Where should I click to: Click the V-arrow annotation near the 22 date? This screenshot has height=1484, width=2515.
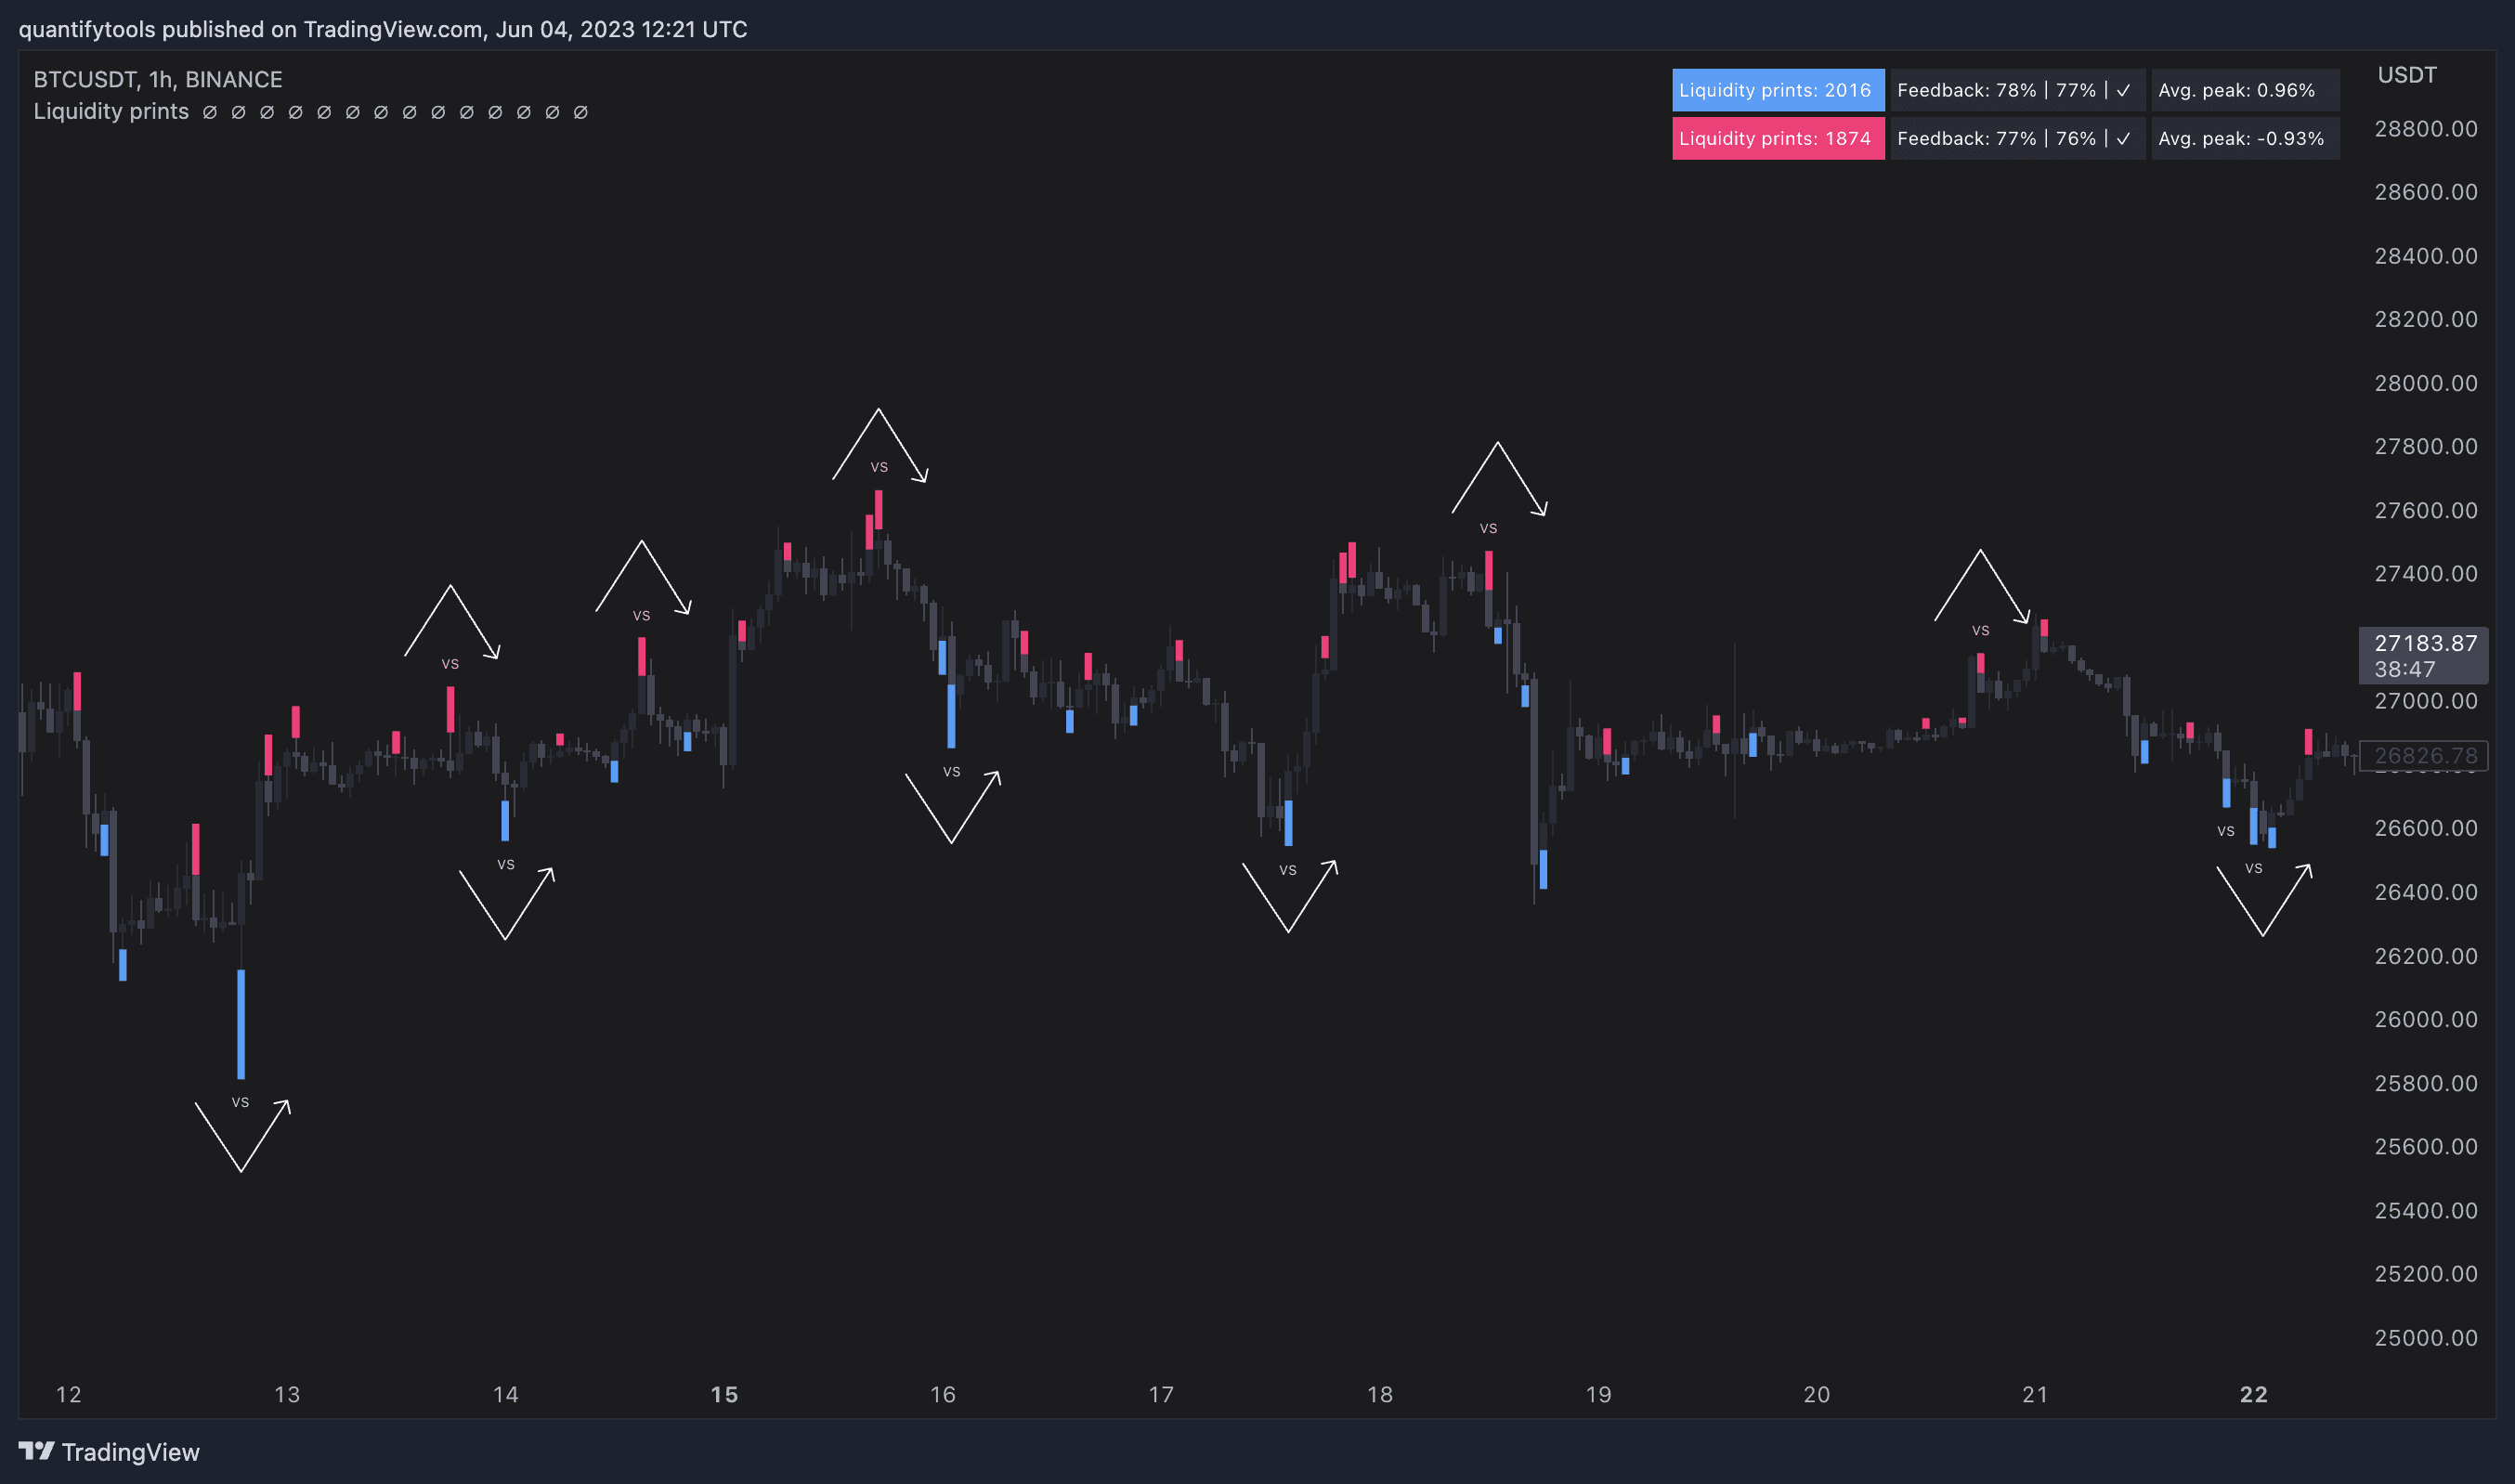point(2263,901)
